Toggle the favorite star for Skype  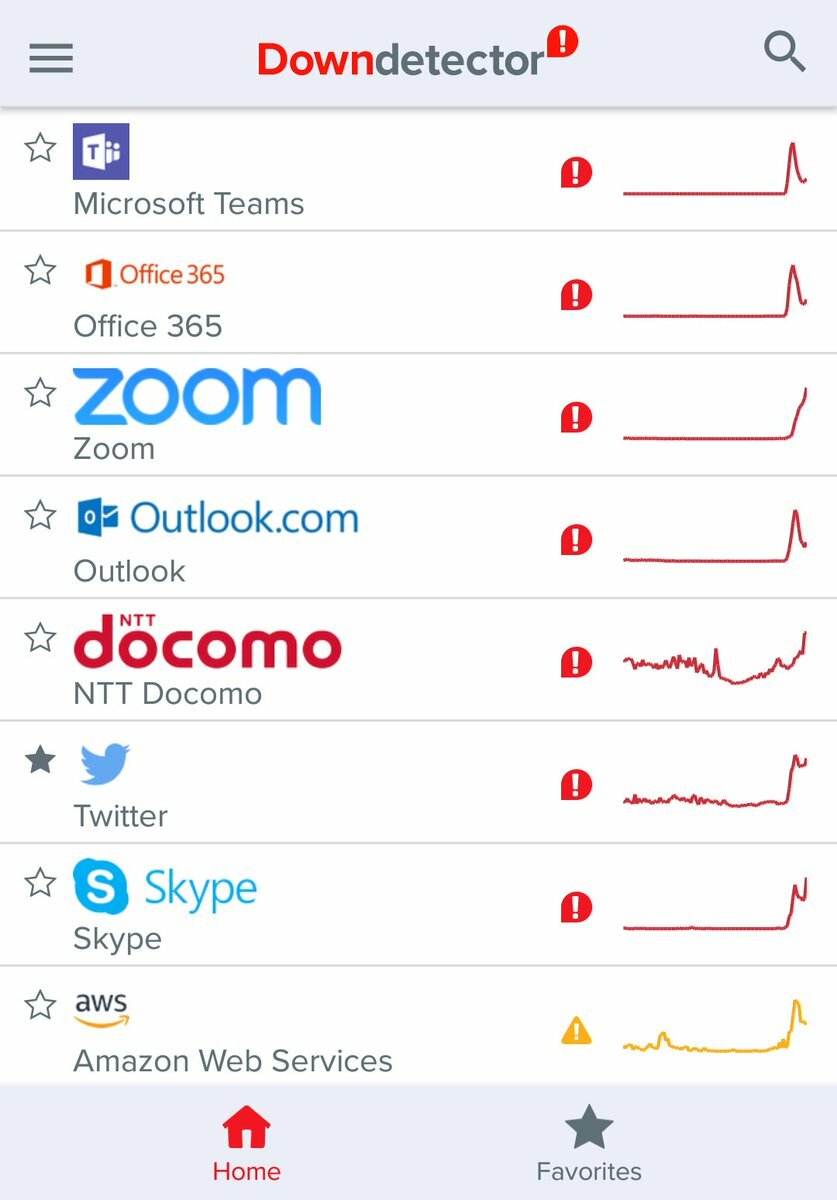40,882
